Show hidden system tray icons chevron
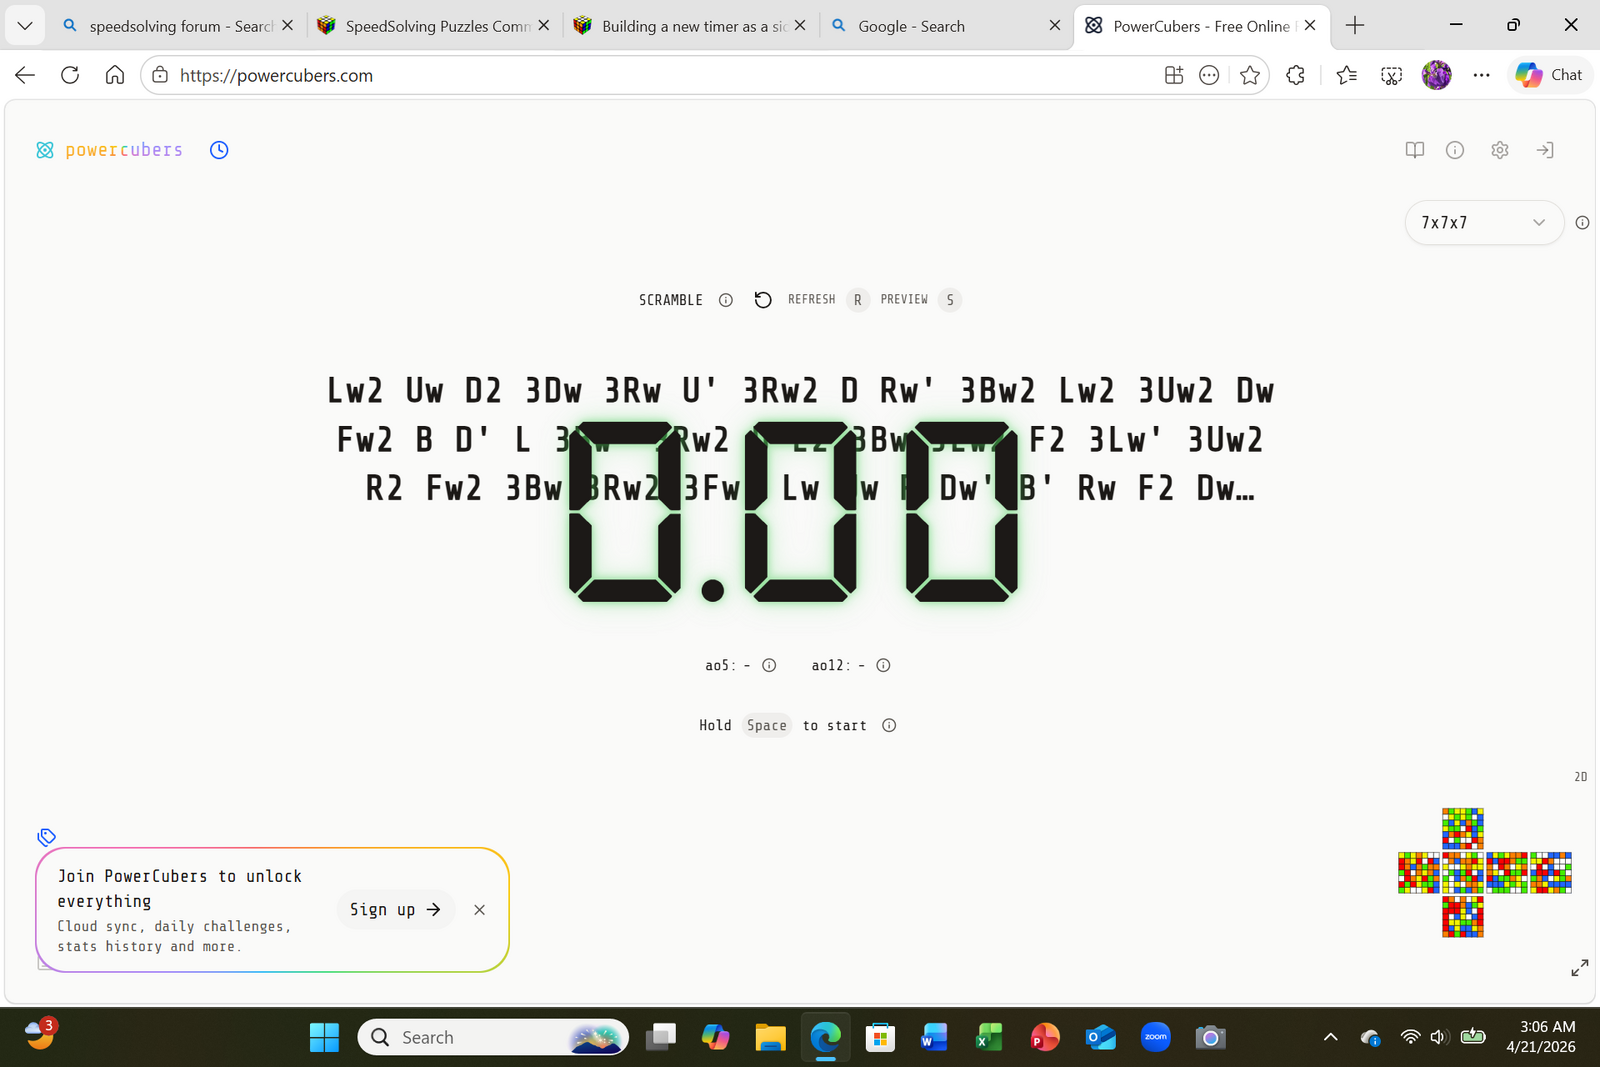The width and height of the screenshot is (1600, 1067). pos(1331,1037)
